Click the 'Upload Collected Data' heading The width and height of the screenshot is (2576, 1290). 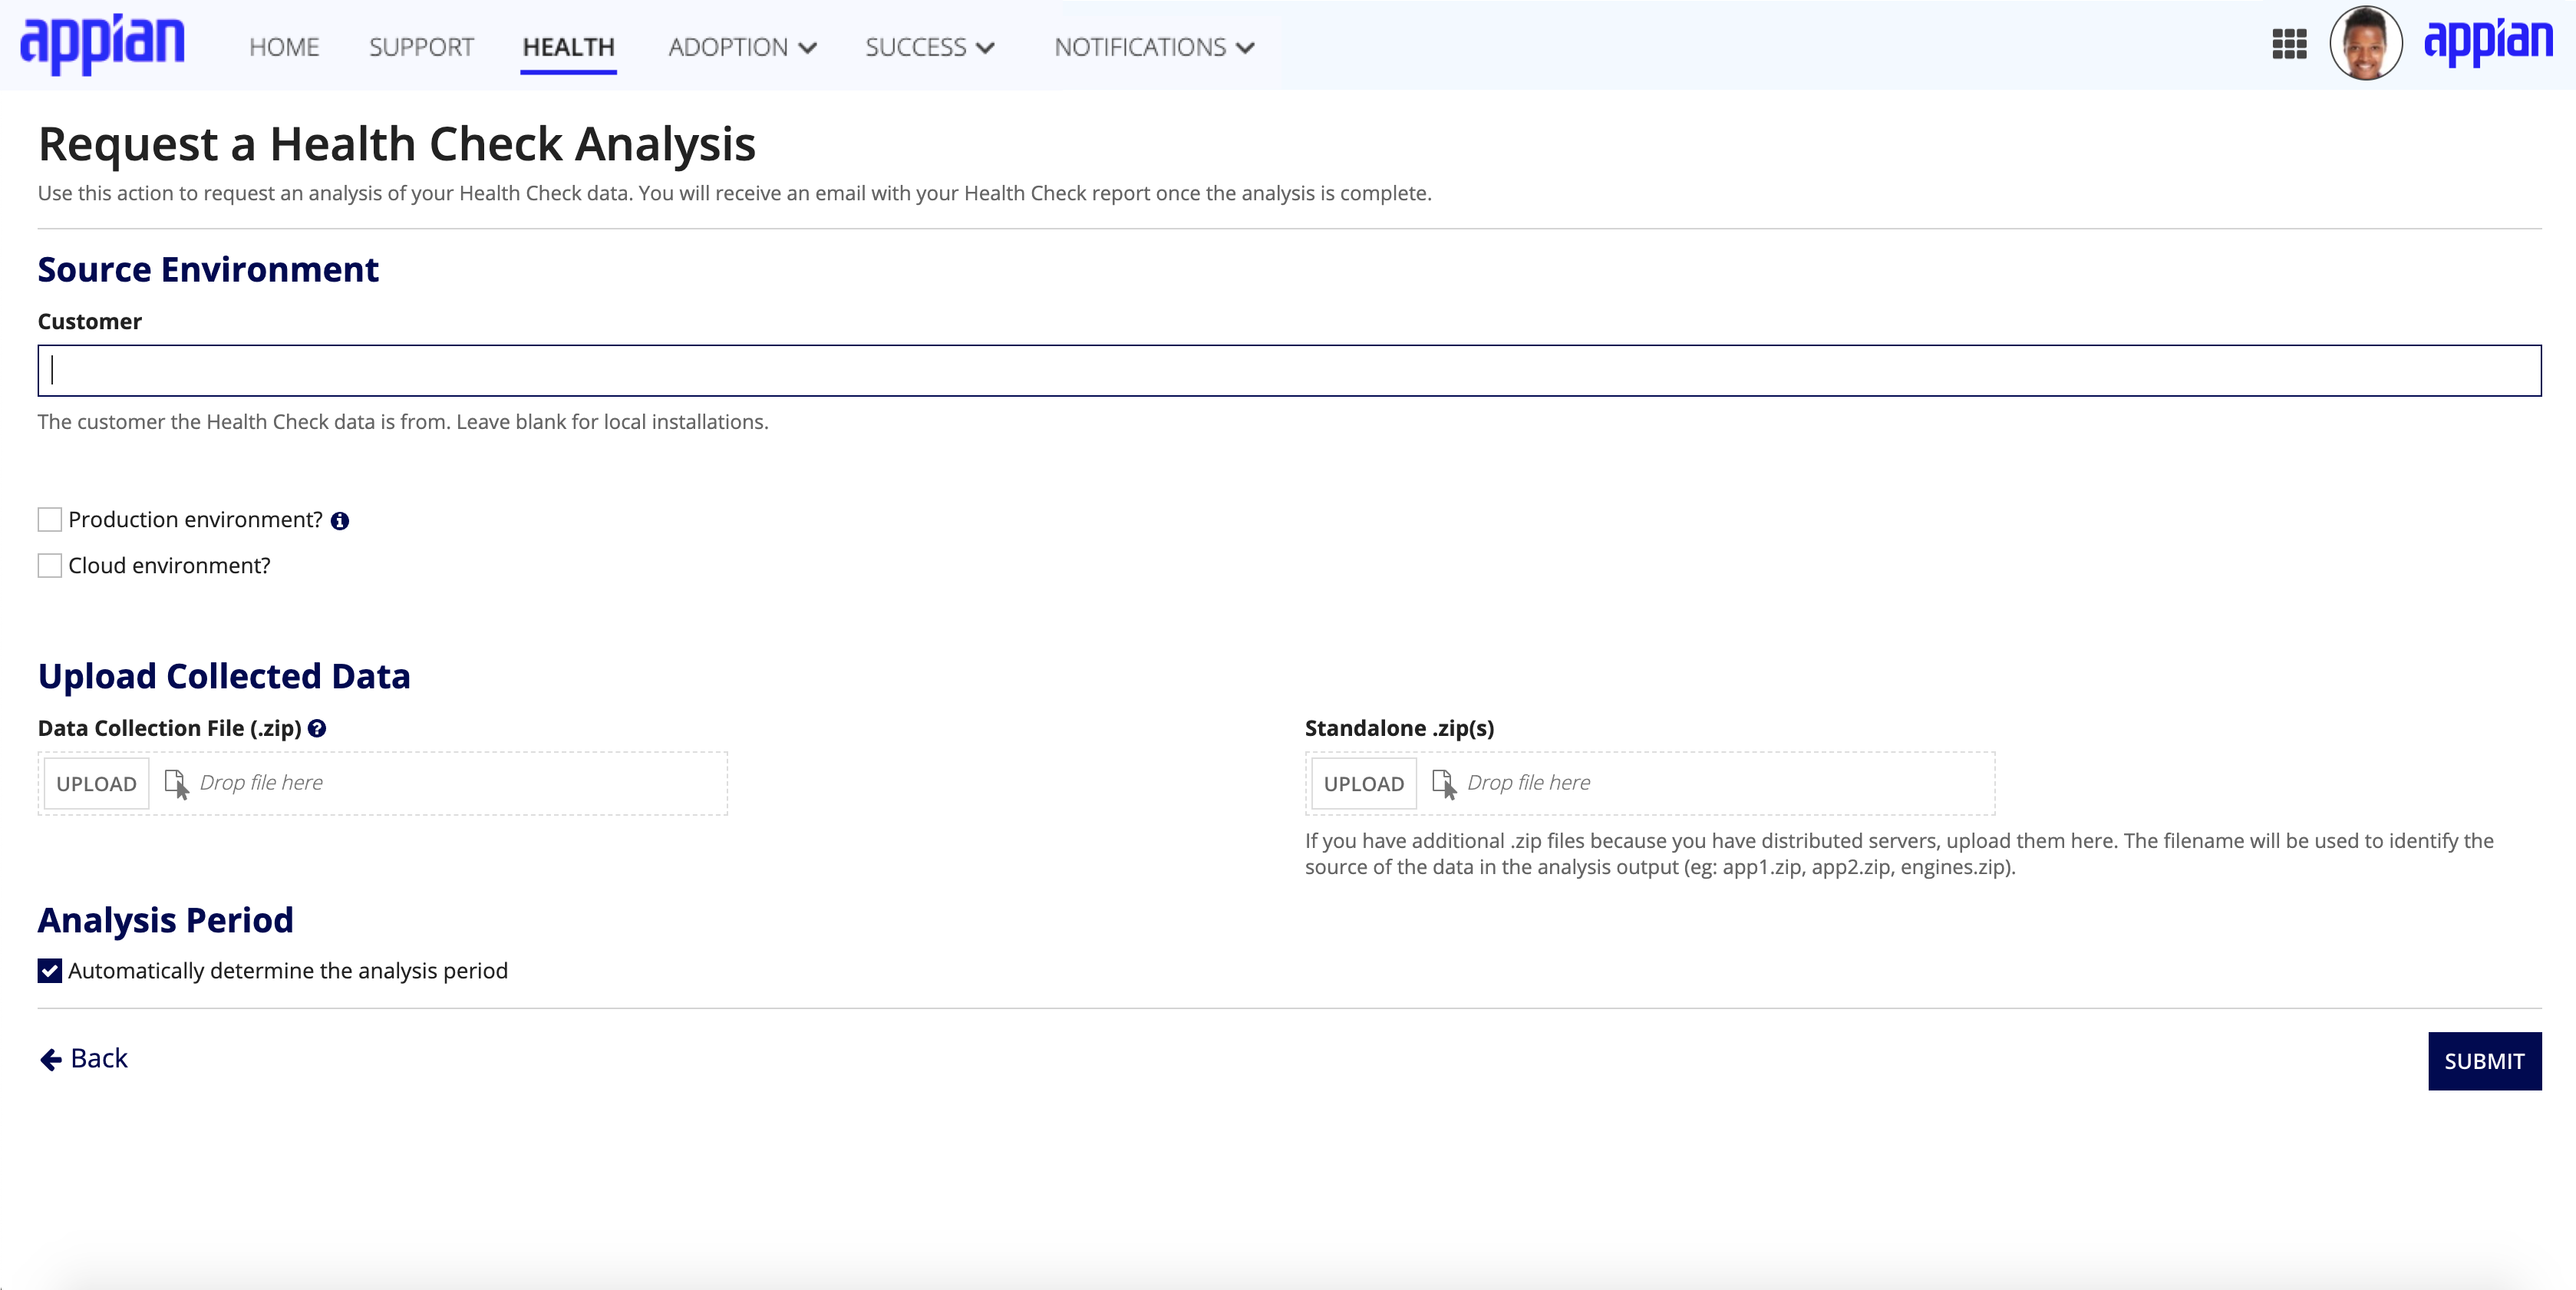point(224,677)
